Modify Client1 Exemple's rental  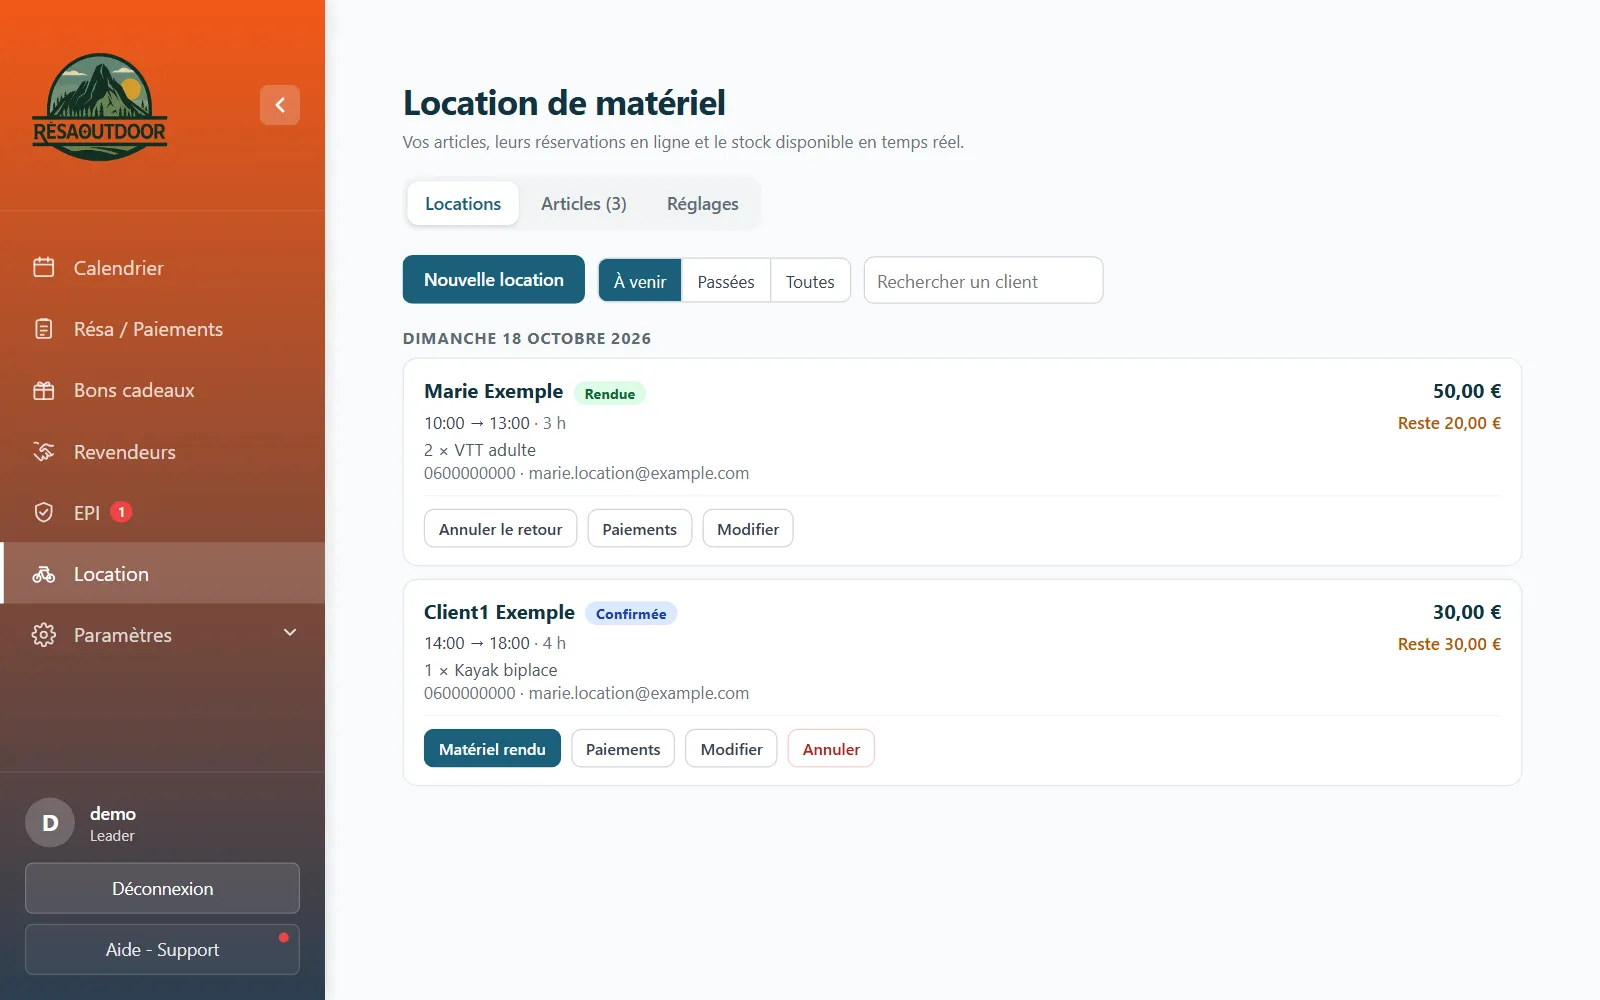732,749
